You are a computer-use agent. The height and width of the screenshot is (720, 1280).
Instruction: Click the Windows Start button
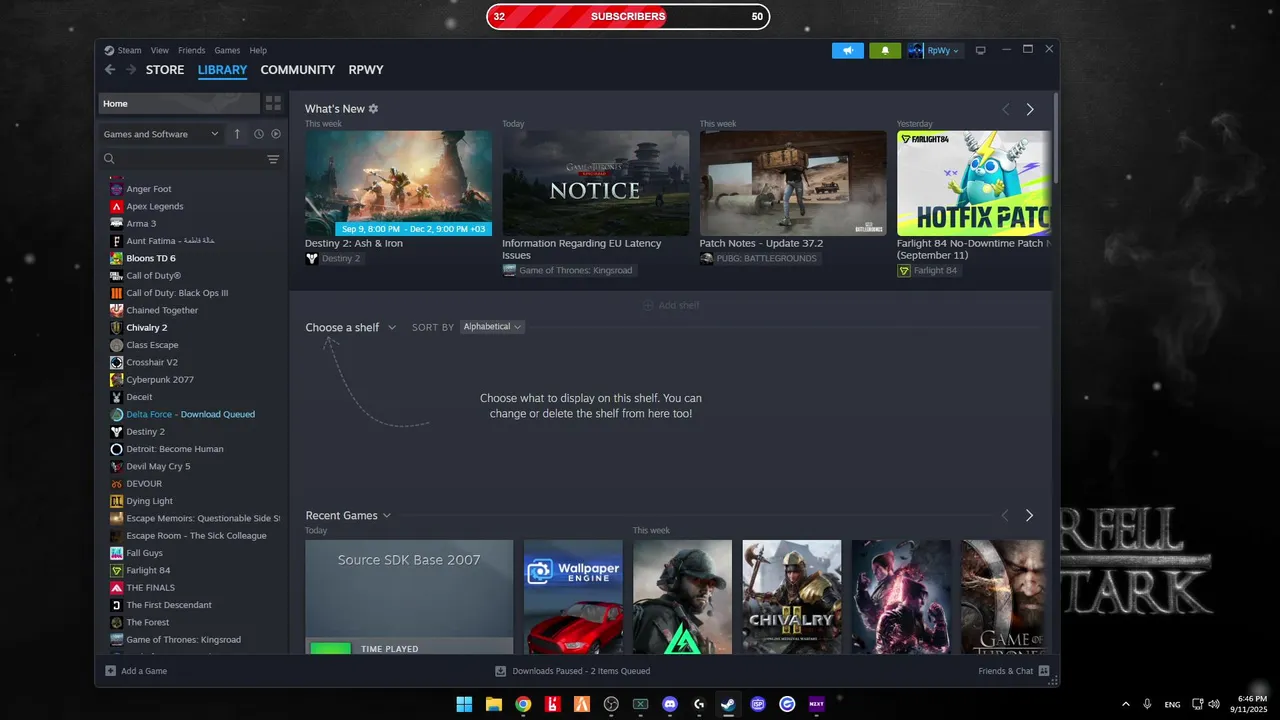point(464,704)
